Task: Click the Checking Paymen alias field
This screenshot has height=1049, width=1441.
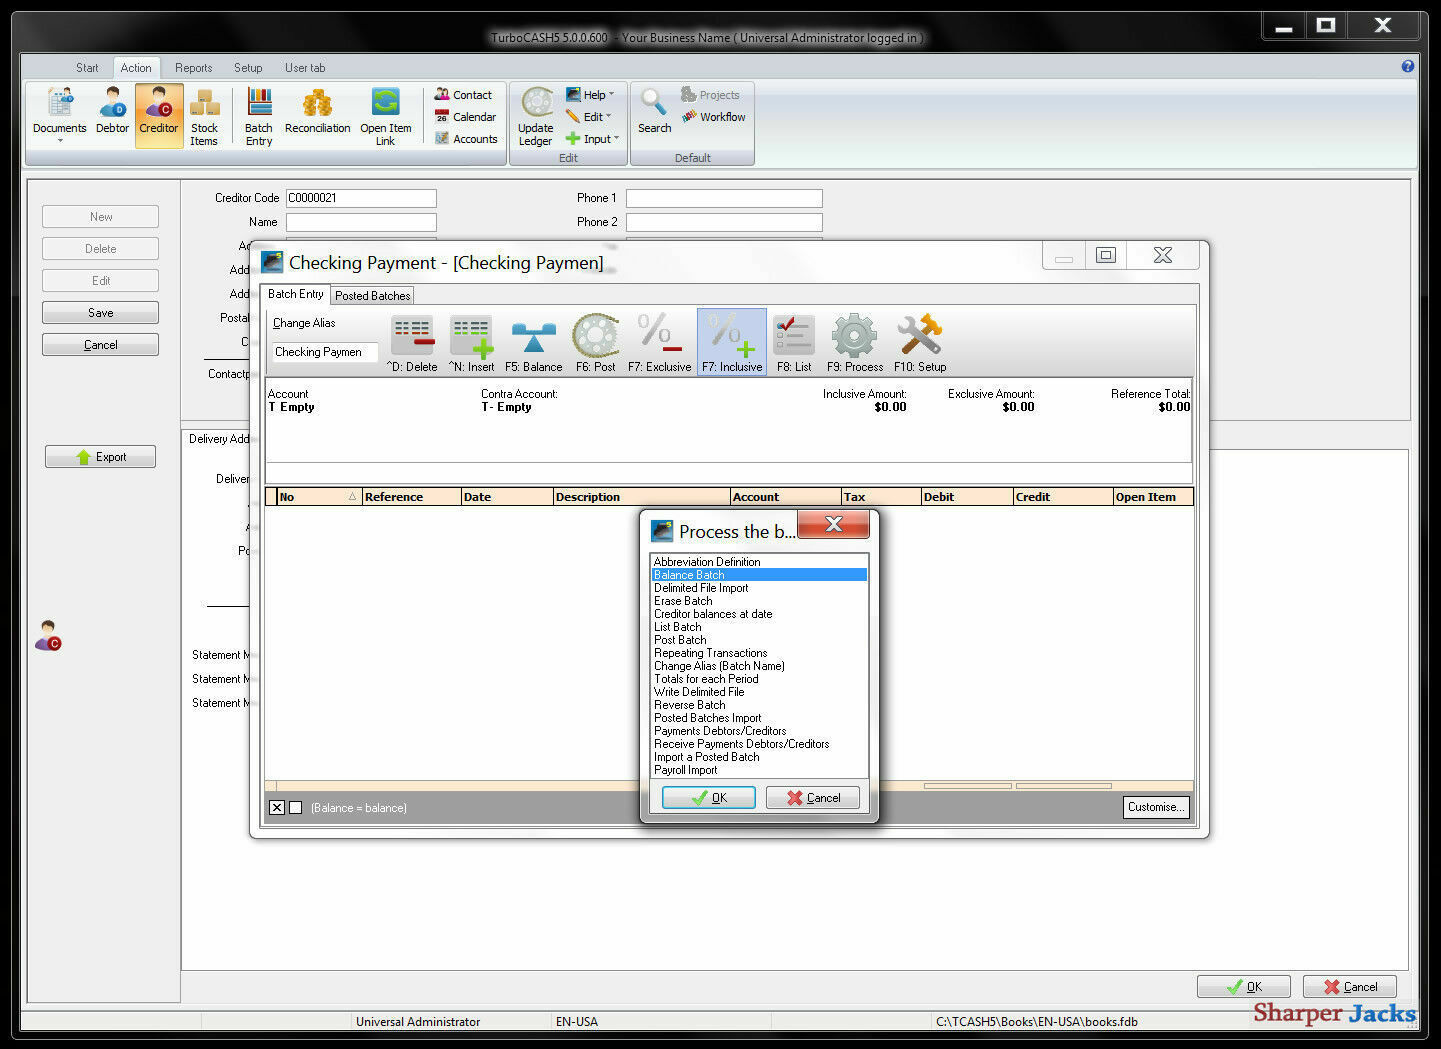Action: point(325,352)
